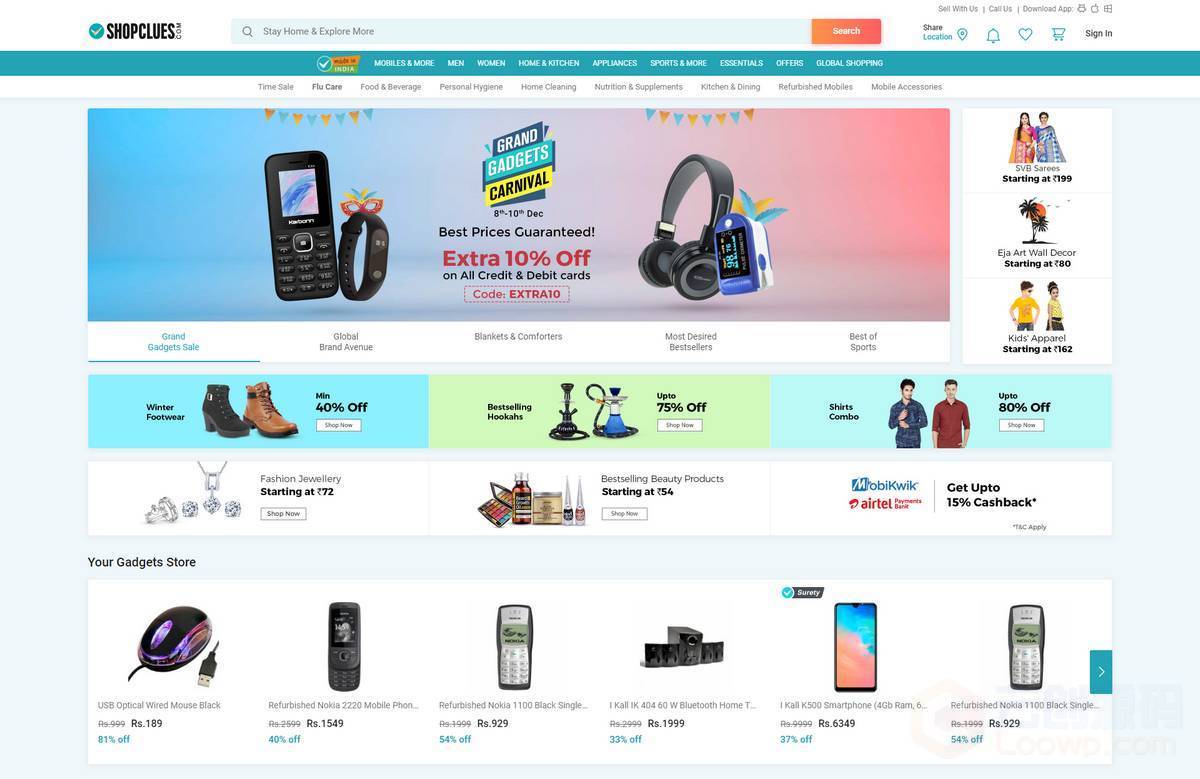Click the Android app download icon
1200x779 pixels.
(x=1082, y=9)
